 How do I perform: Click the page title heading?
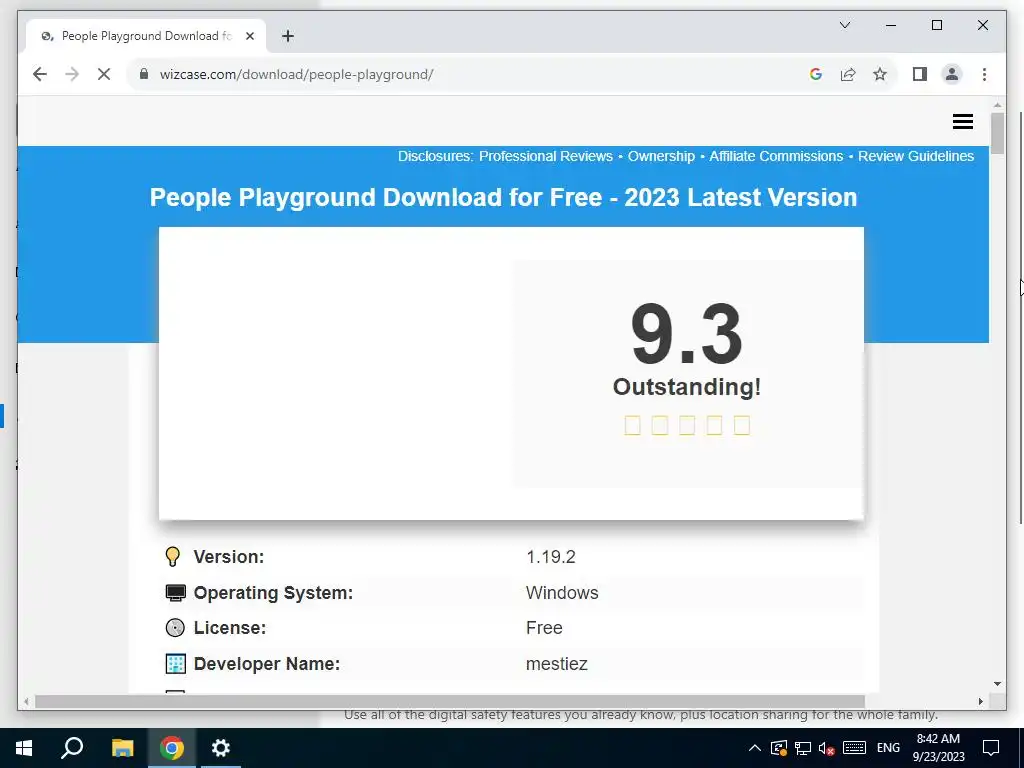coord(503,197)
